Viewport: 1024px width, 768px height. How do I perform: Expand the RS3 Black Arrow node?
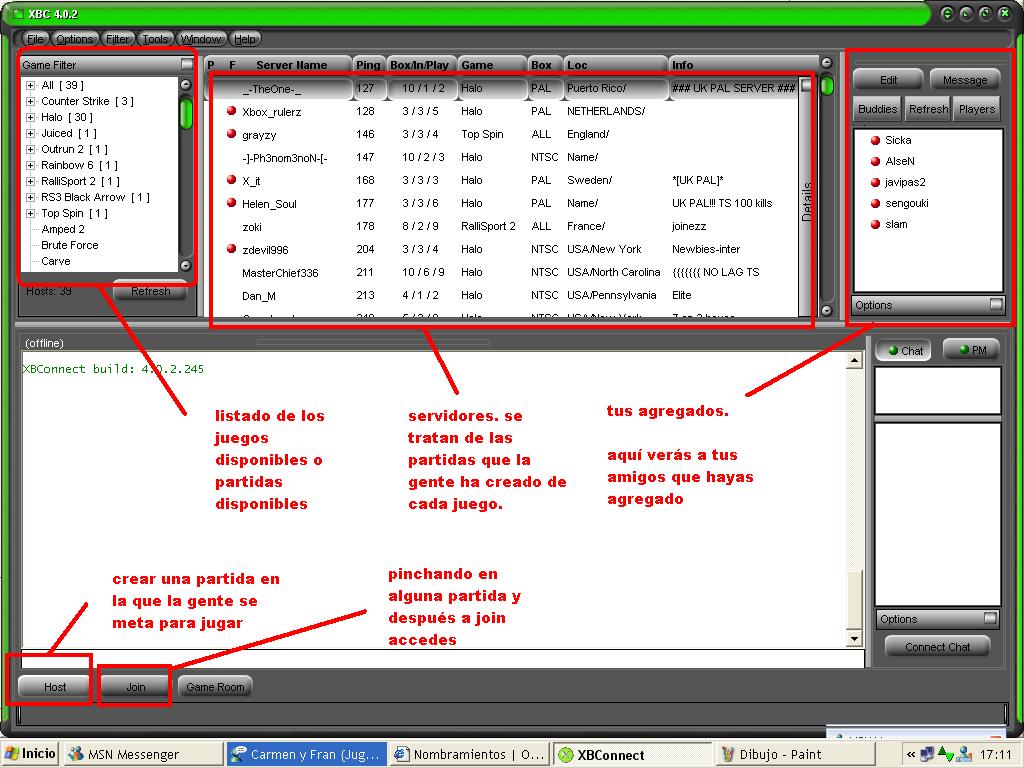30,197
